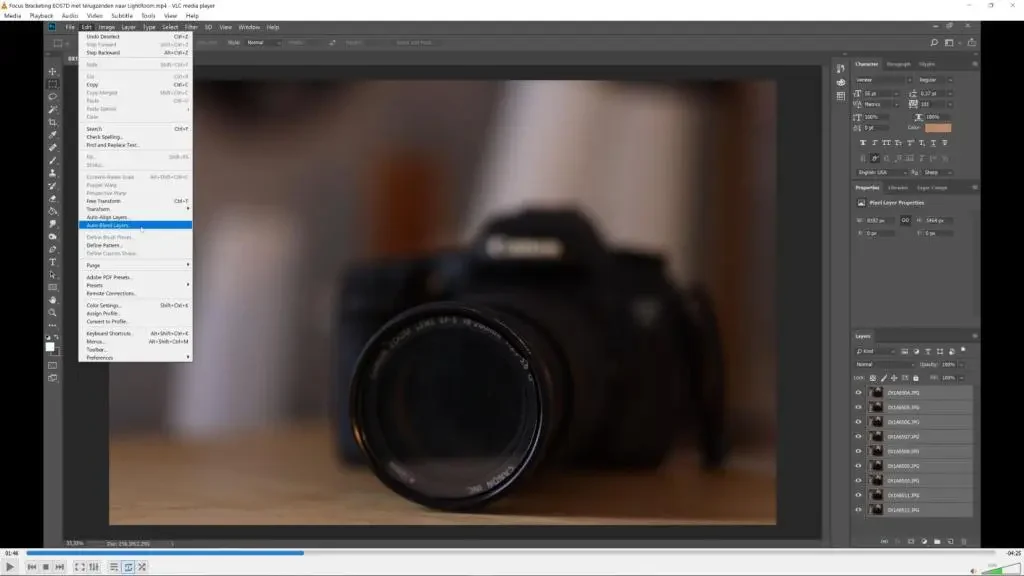The height and width of the screenshot is (576, 1024).
Task: Toggle VLC loop playback button
Action: point(128,567)
